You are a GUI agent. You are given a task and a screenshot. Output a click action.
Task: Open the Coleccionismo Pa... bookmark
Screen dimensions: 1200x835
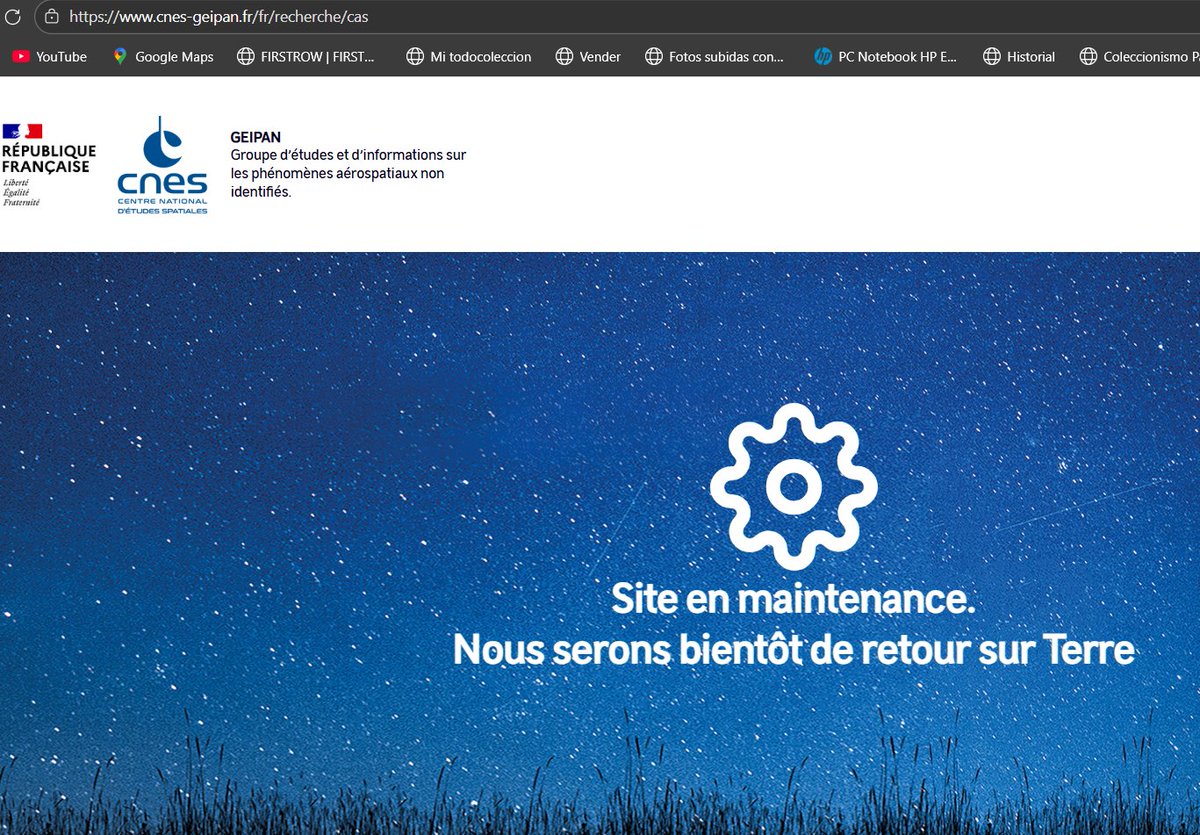[x=1150, y=57]
